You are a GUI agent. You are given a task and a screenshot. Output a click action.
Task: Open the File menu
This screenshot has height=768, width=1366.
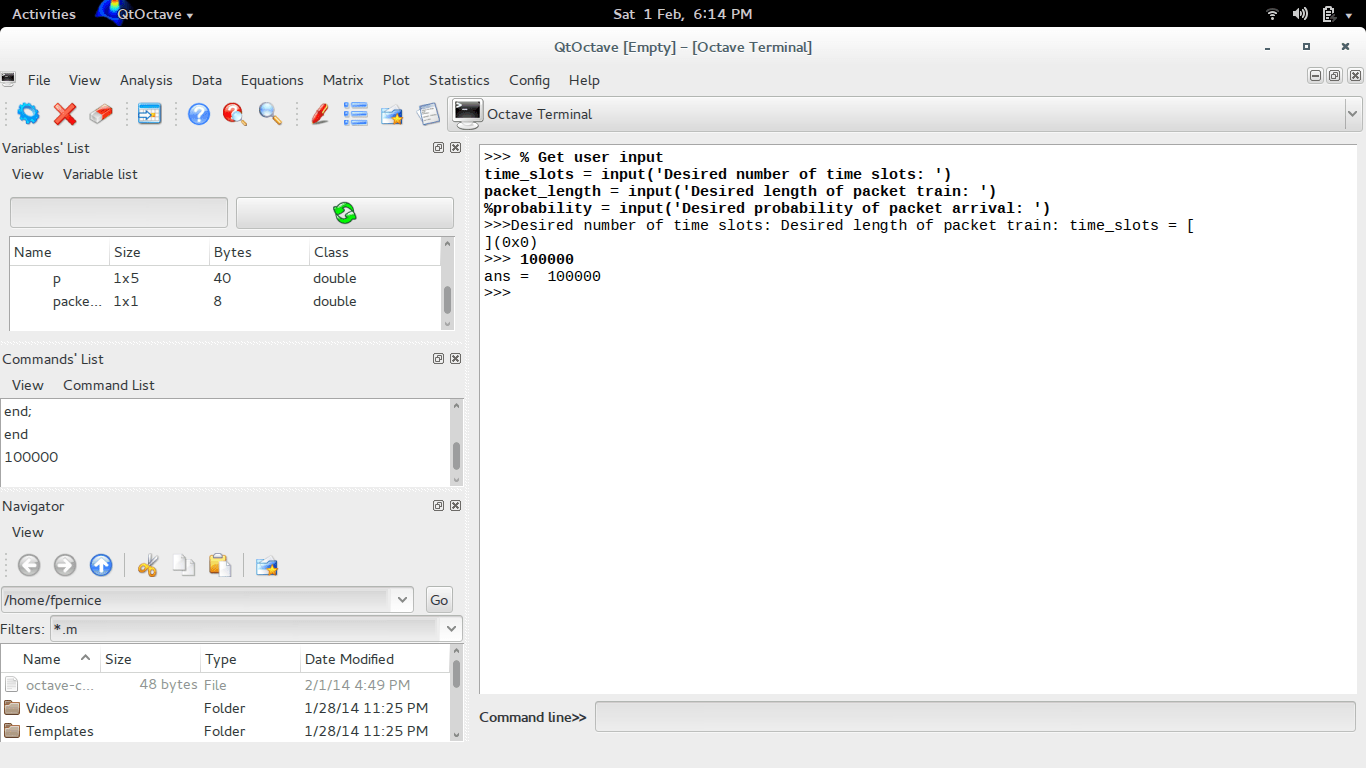tap(39, 80)
